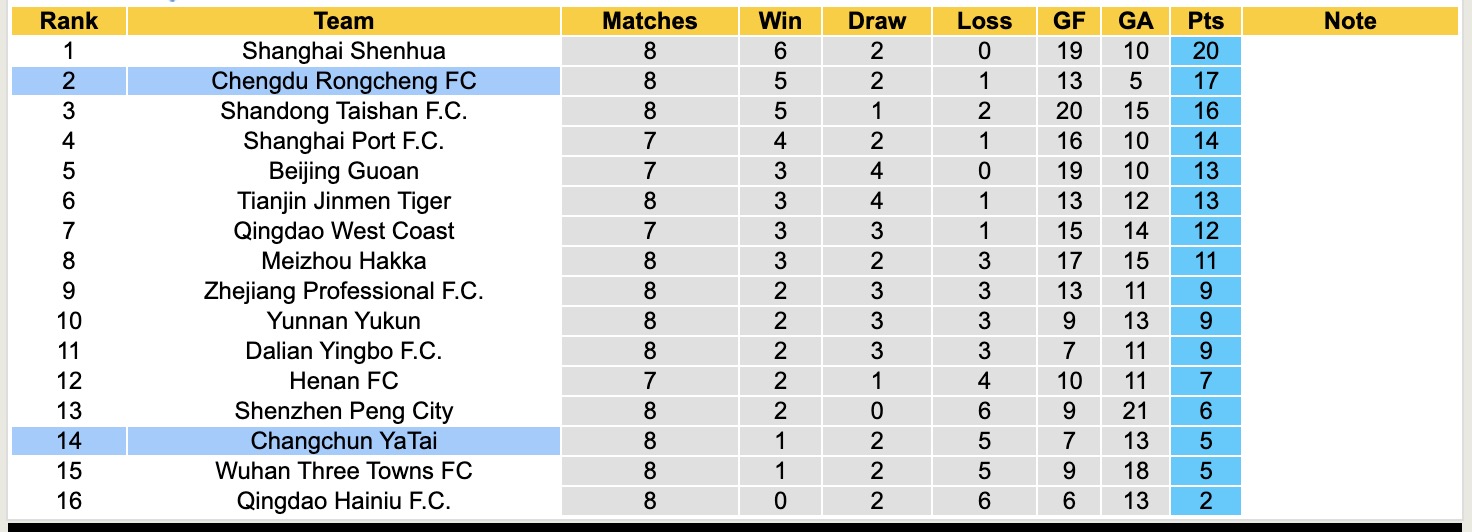
Task: Click the Rank column header
Action: (x=69, y=21)
